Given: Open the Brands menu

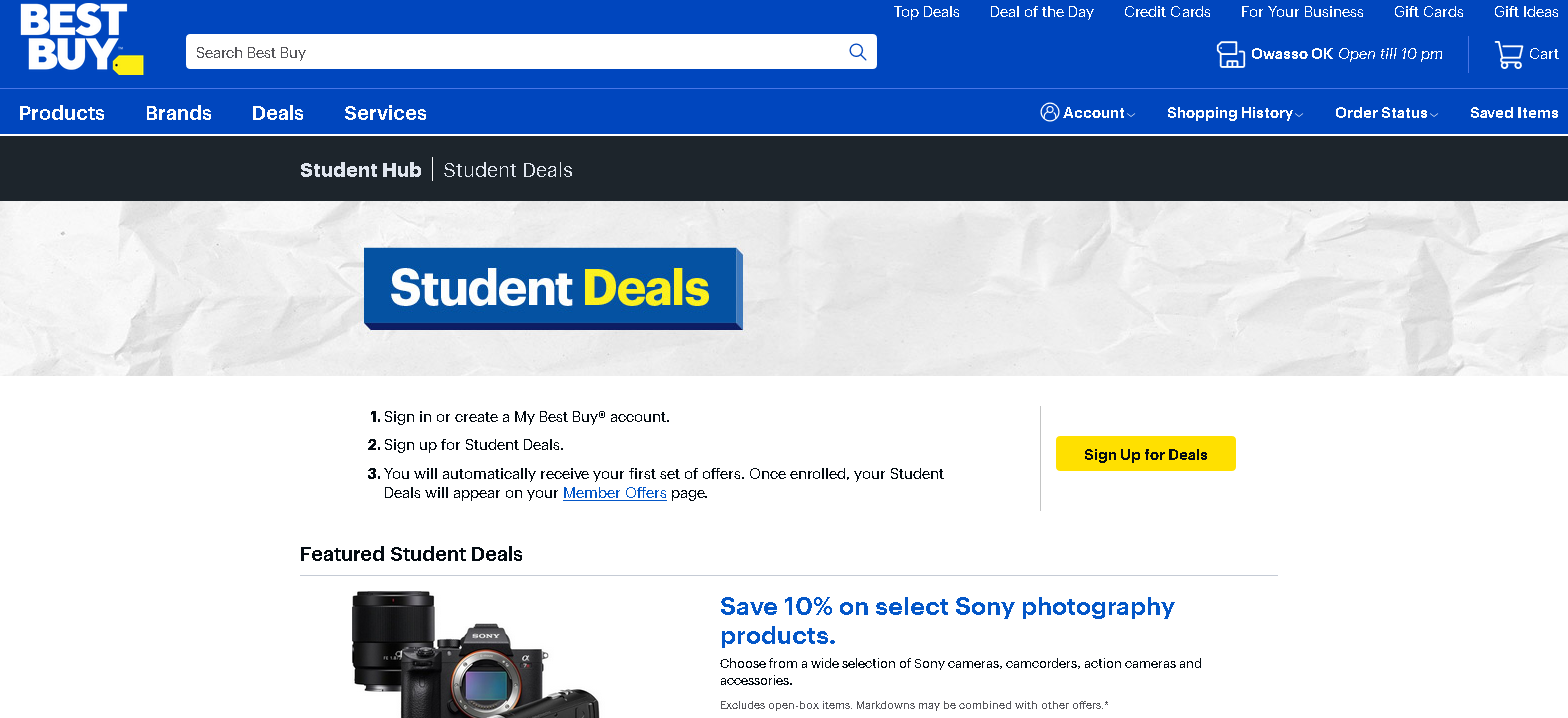Looking at the screenshot, I should tap(179, 113).
